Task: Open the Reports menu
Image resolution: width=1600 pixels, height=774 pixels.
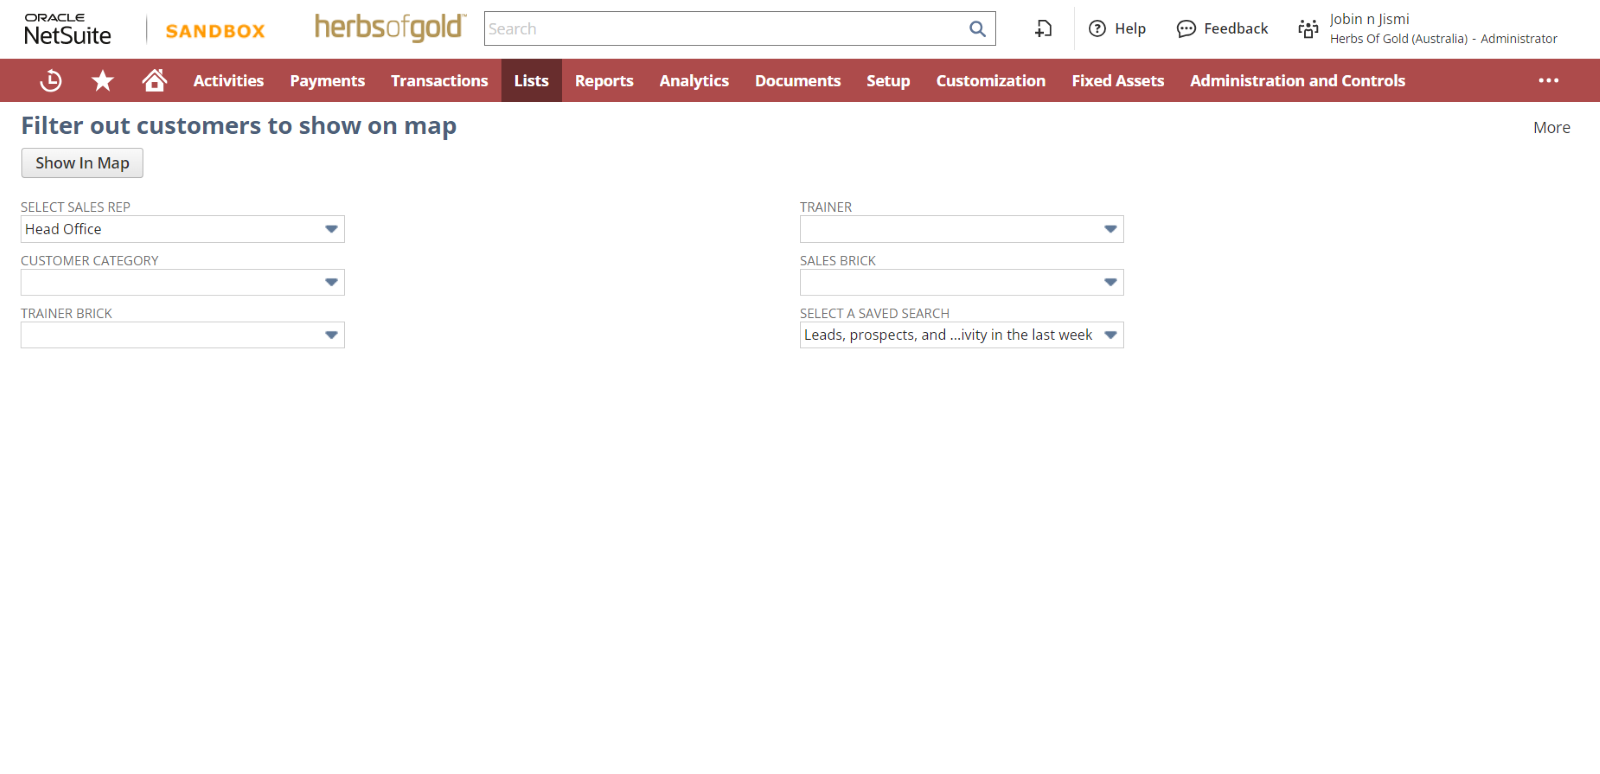Action: [604, 81]
